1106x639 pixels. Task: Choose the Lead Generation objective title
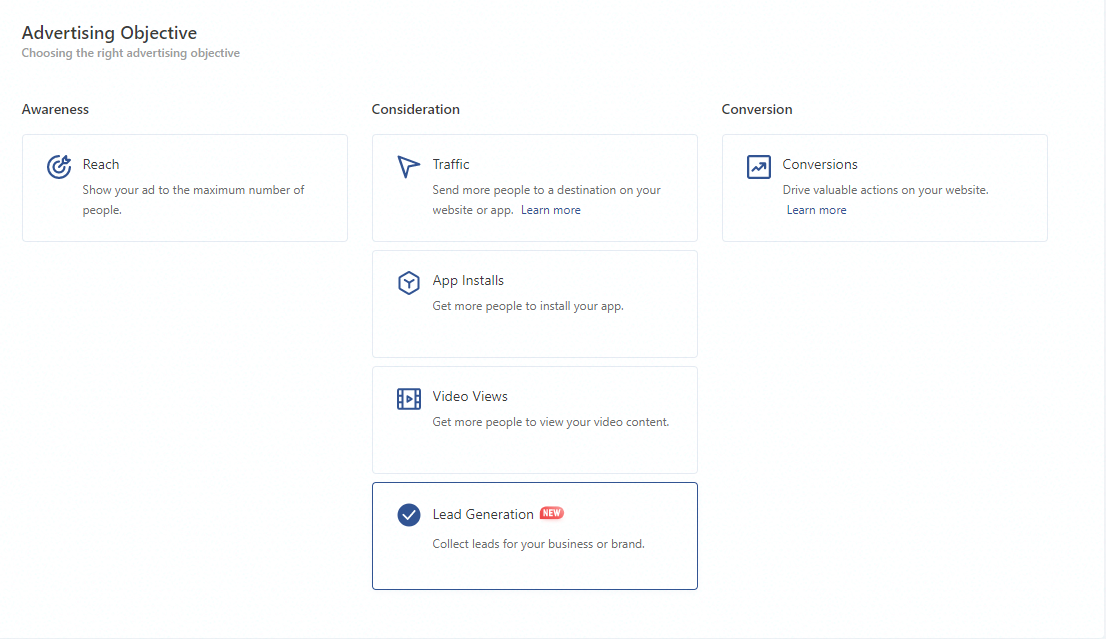tap(483, 514)
